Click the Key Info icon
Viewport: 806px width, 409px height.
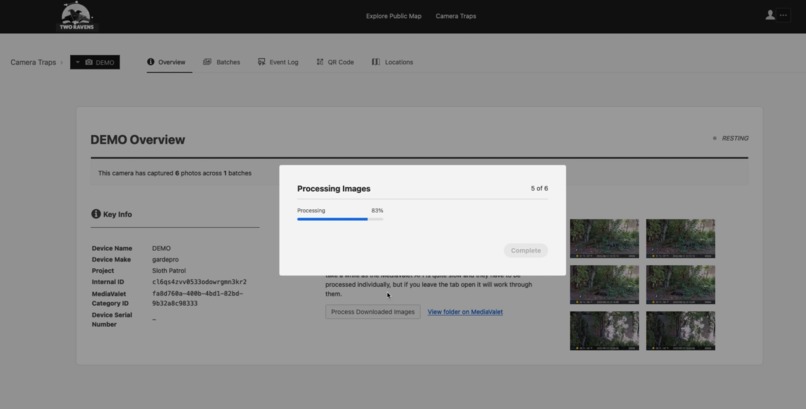coord(96,214)
